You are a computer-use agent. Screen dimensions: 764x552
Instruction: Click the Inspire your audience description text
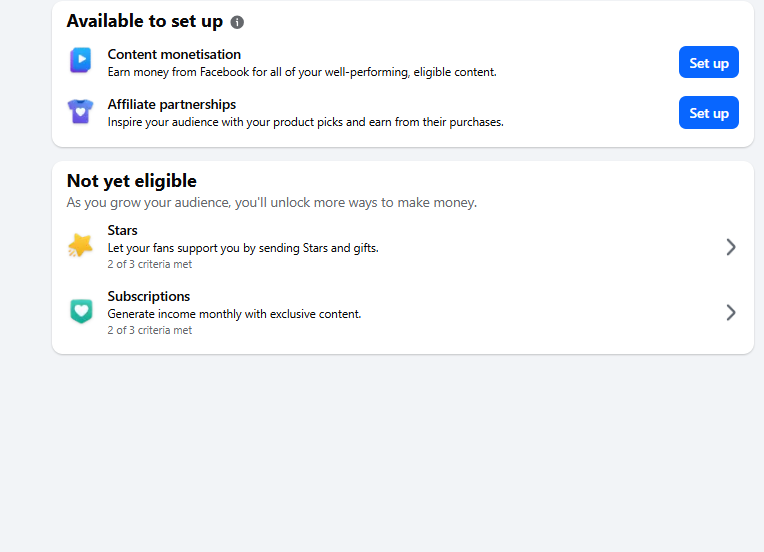306,122
